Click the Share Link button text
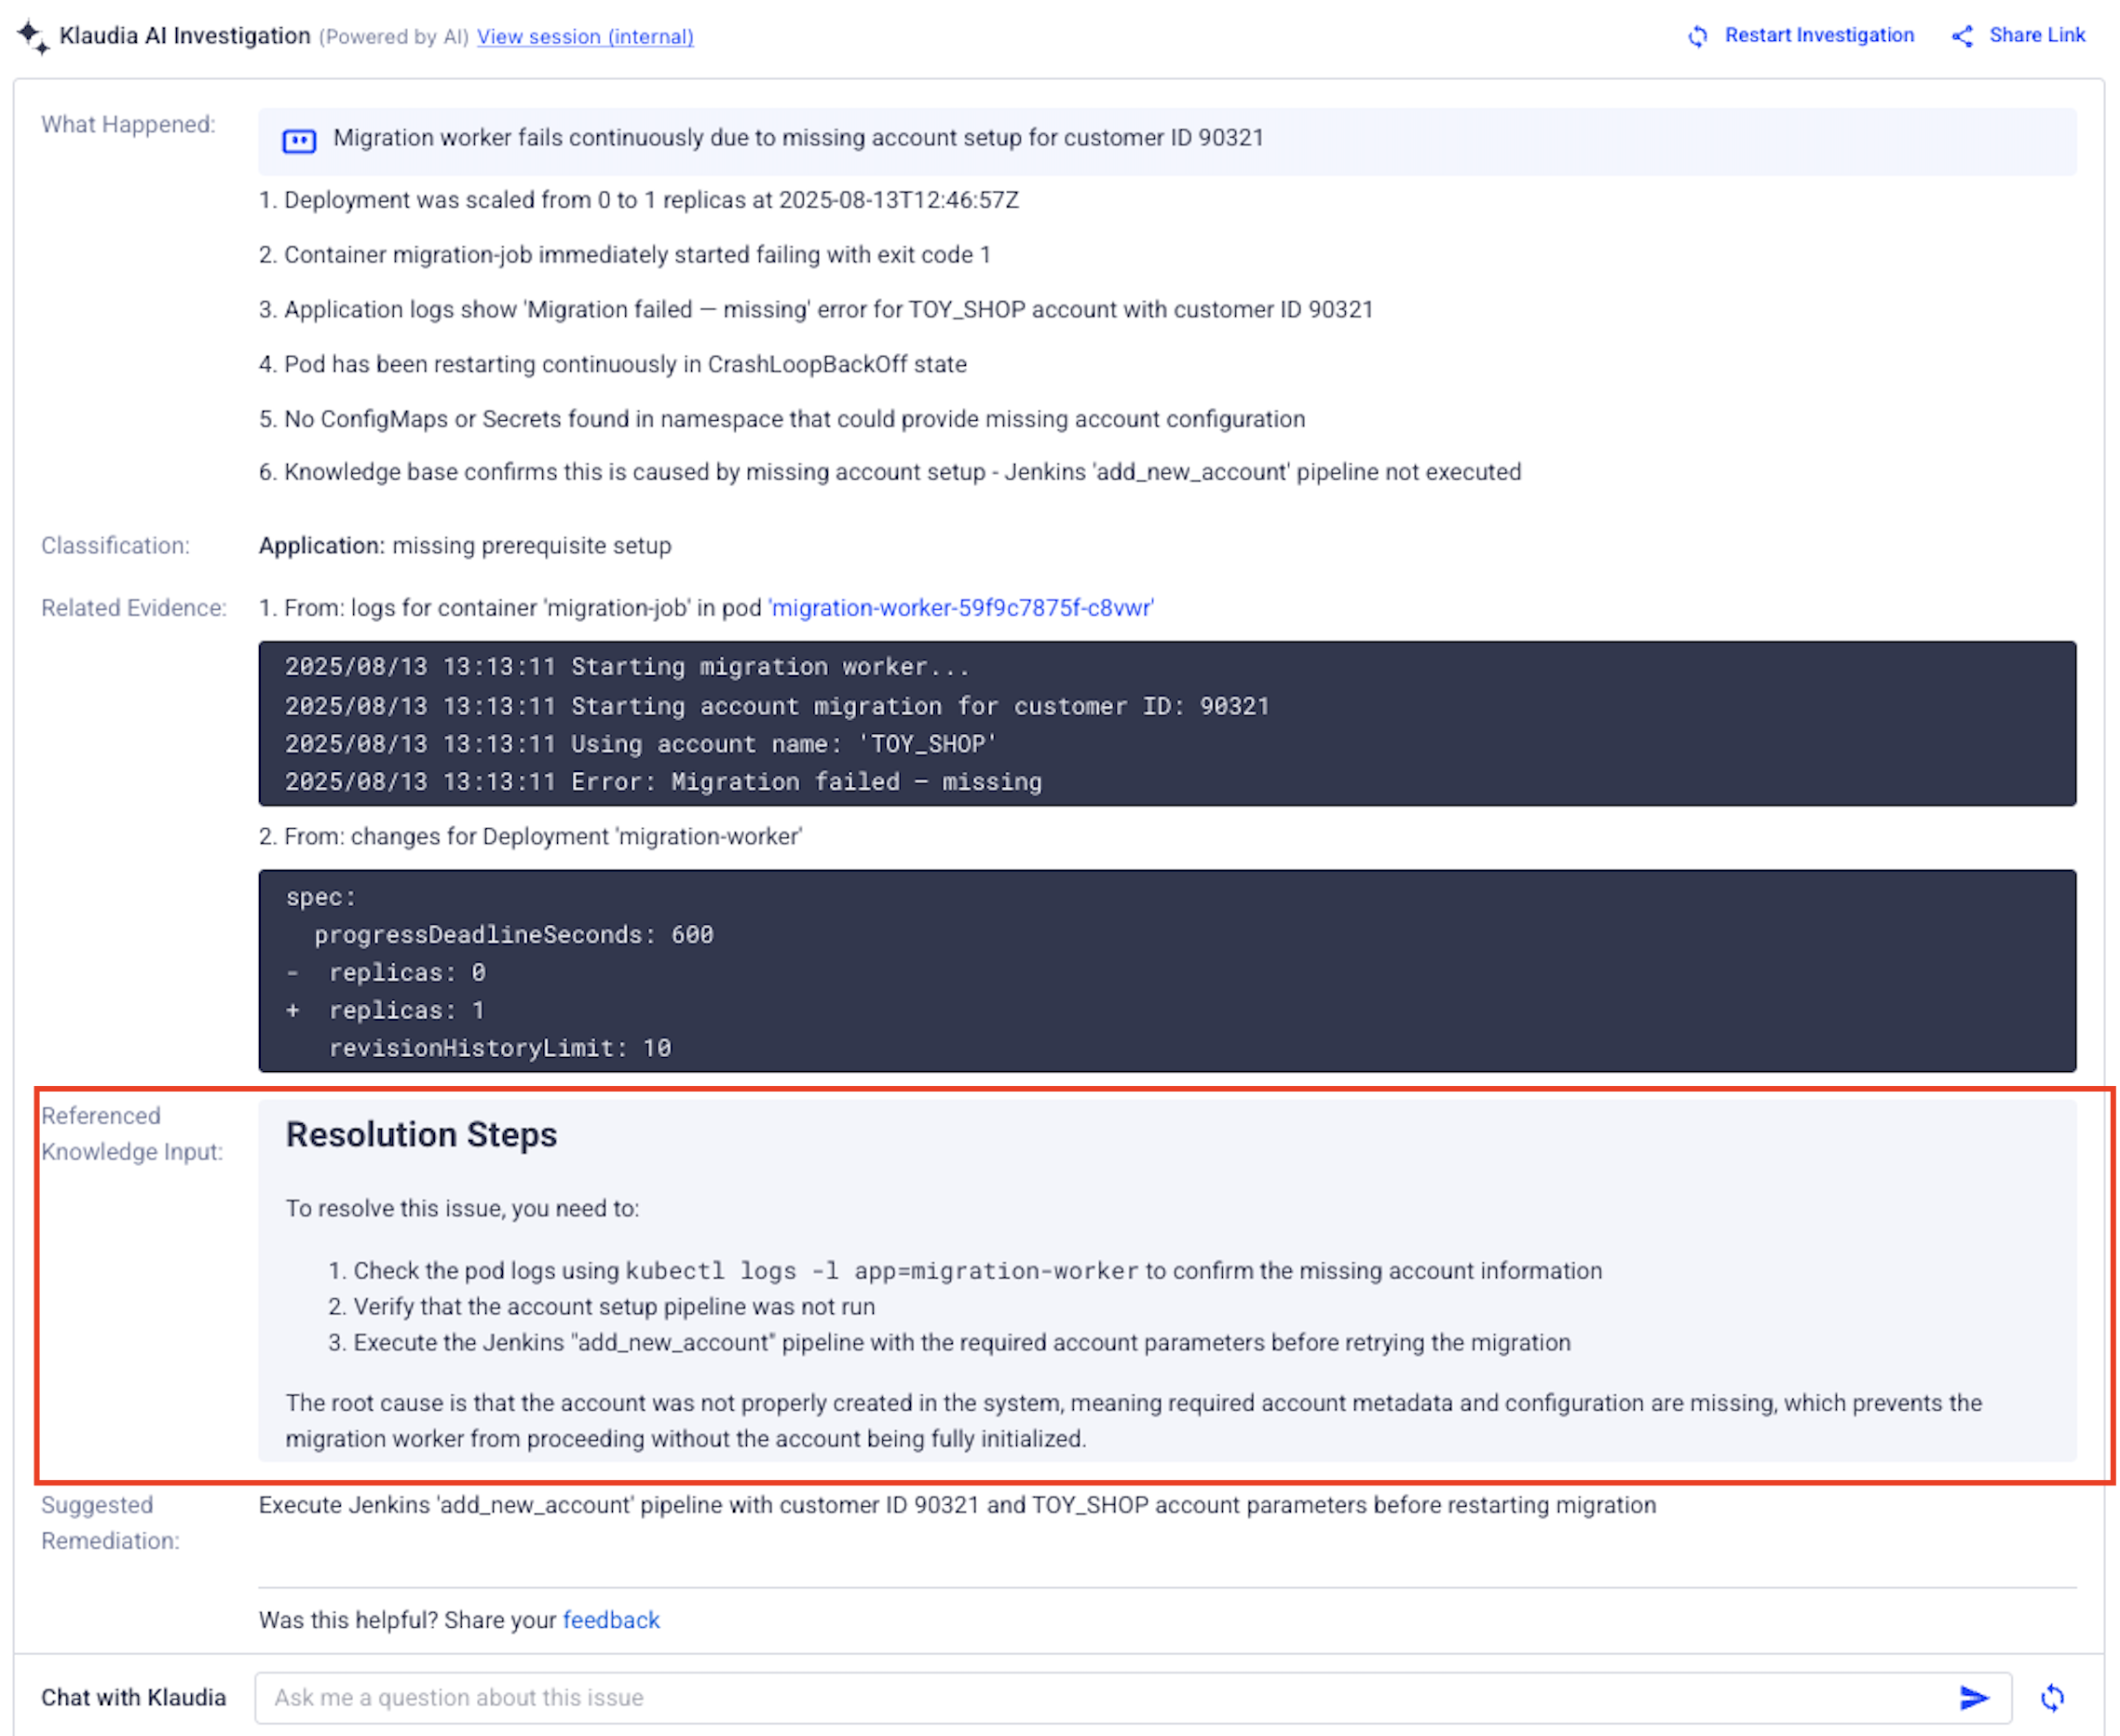The height and width of the screenshot is (1736, 2120). (2036, 36)
